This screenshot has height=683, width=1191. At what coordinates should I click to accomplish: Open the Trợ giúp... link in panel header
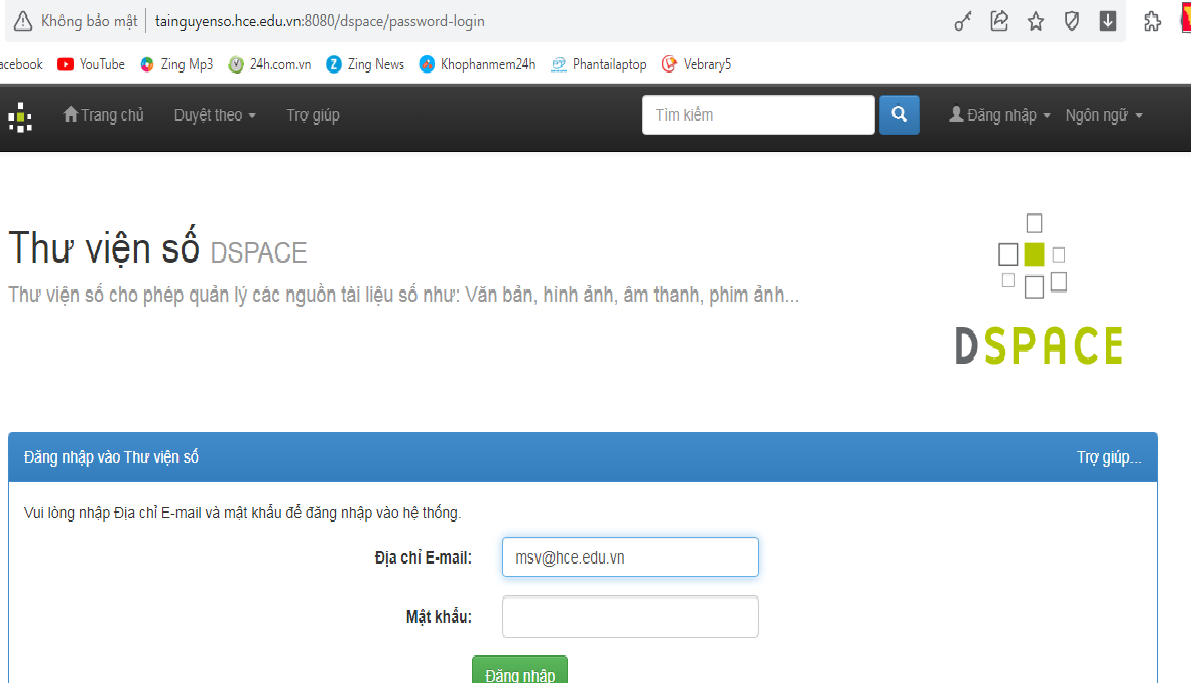point(1109,457)
